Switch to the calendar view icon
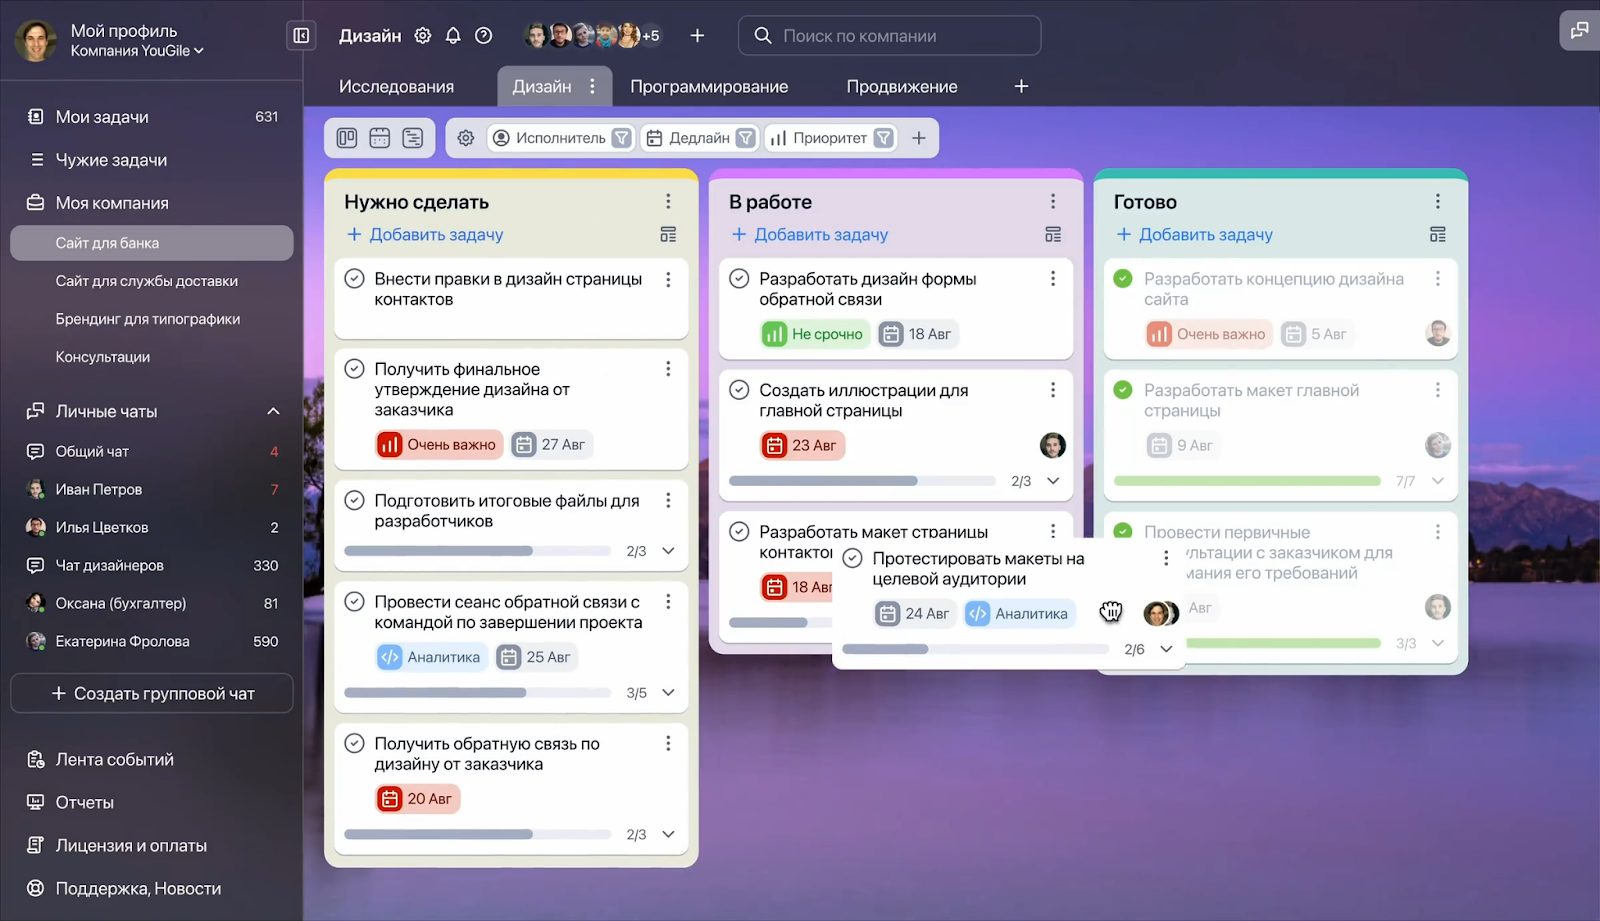 [380, 138]
